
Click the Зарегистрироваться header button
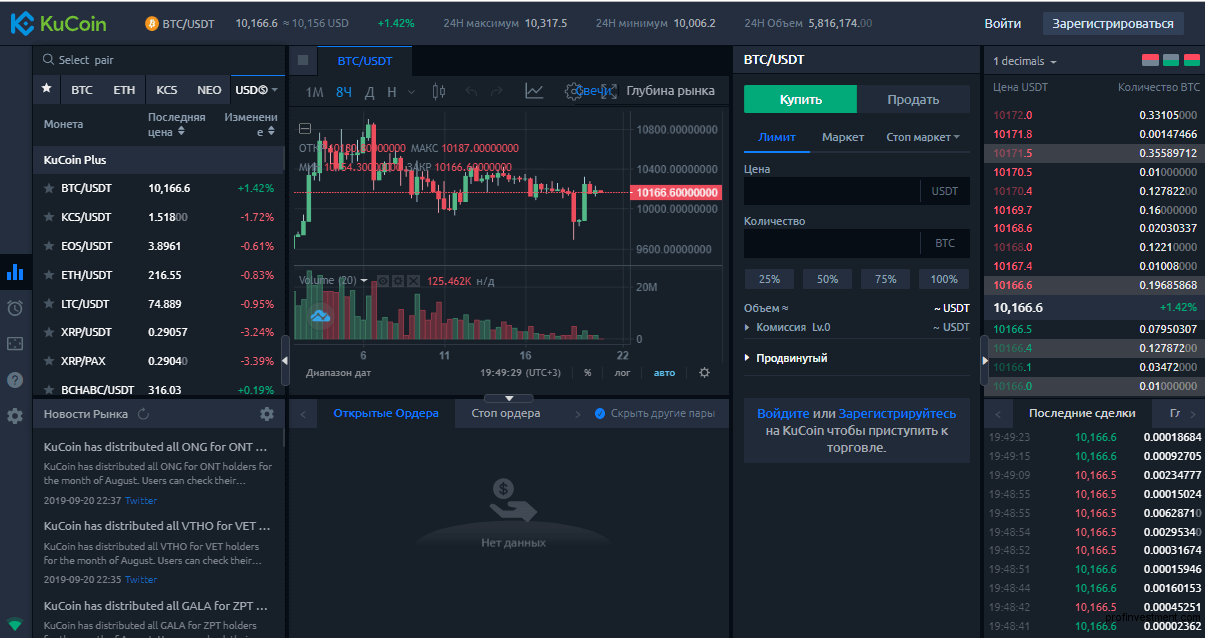1113,23
